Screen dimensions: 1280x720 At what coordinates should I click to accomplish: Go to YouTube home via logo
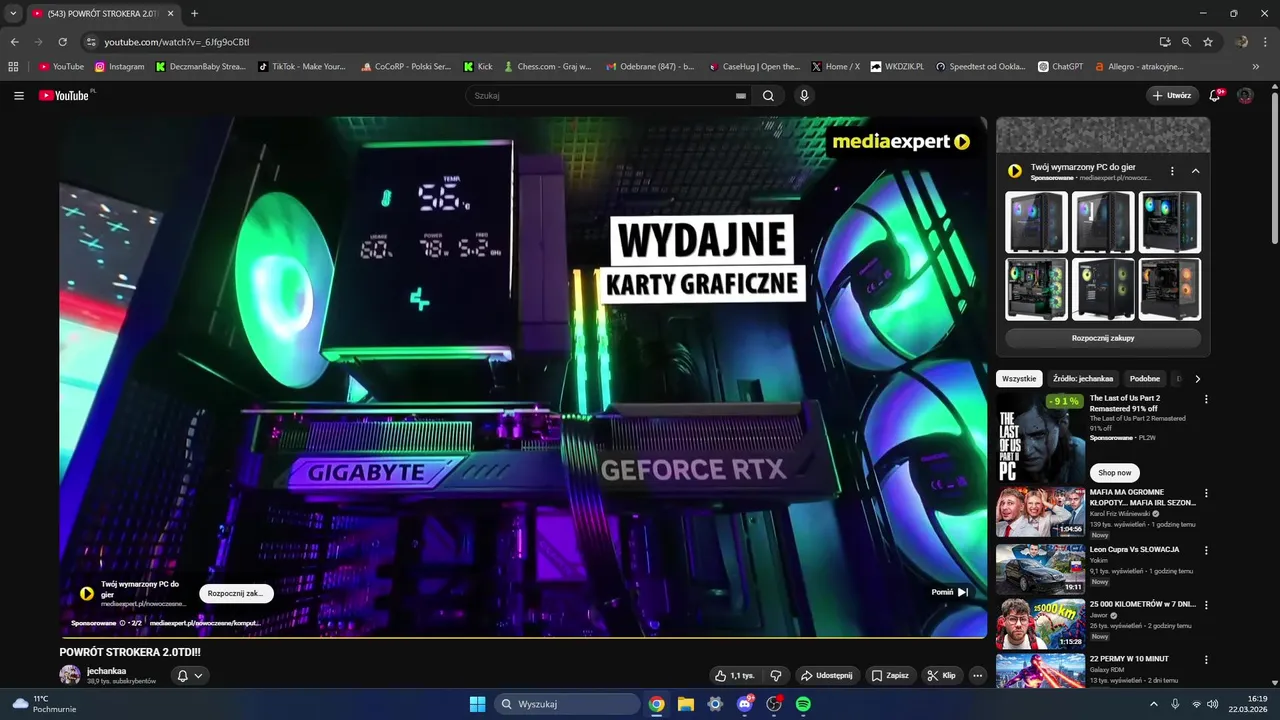tap(66, 95)
